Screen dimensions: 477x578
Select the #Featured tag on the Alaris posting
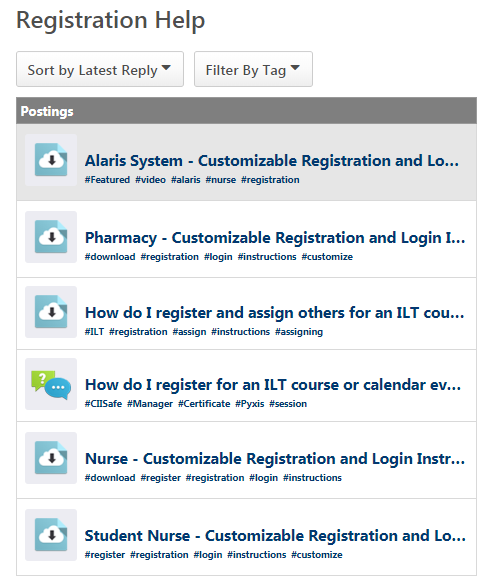click(107, 180)
